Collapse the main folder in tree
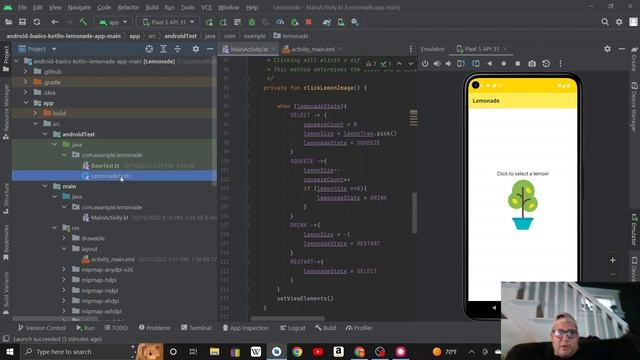Image resolution: width=640 pixels, height=360 pixels. (45, 186)
